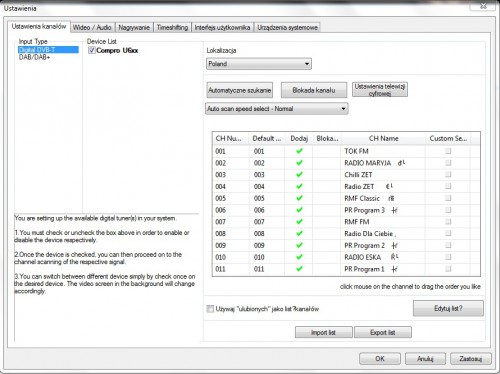Toggle Custom Se checkbox for RADIO ESKA
This screenshot has height=374, width=500.
448,257
